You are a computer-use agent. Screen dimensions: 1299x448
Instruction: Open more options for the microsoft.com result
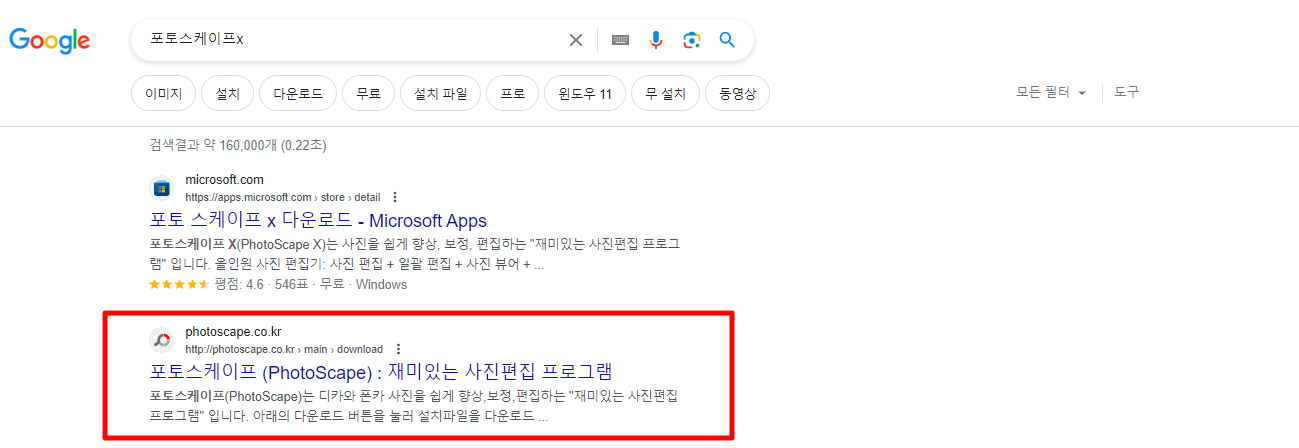point(395,197)
